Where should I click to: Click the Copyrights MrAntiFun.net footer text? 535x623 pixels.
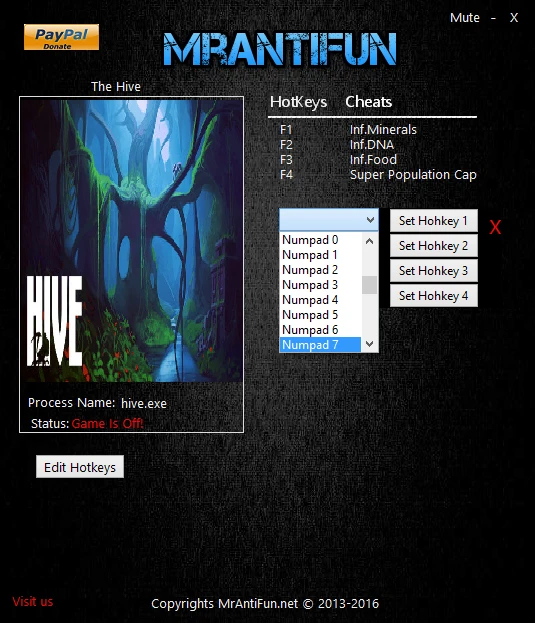click(265, 604)
